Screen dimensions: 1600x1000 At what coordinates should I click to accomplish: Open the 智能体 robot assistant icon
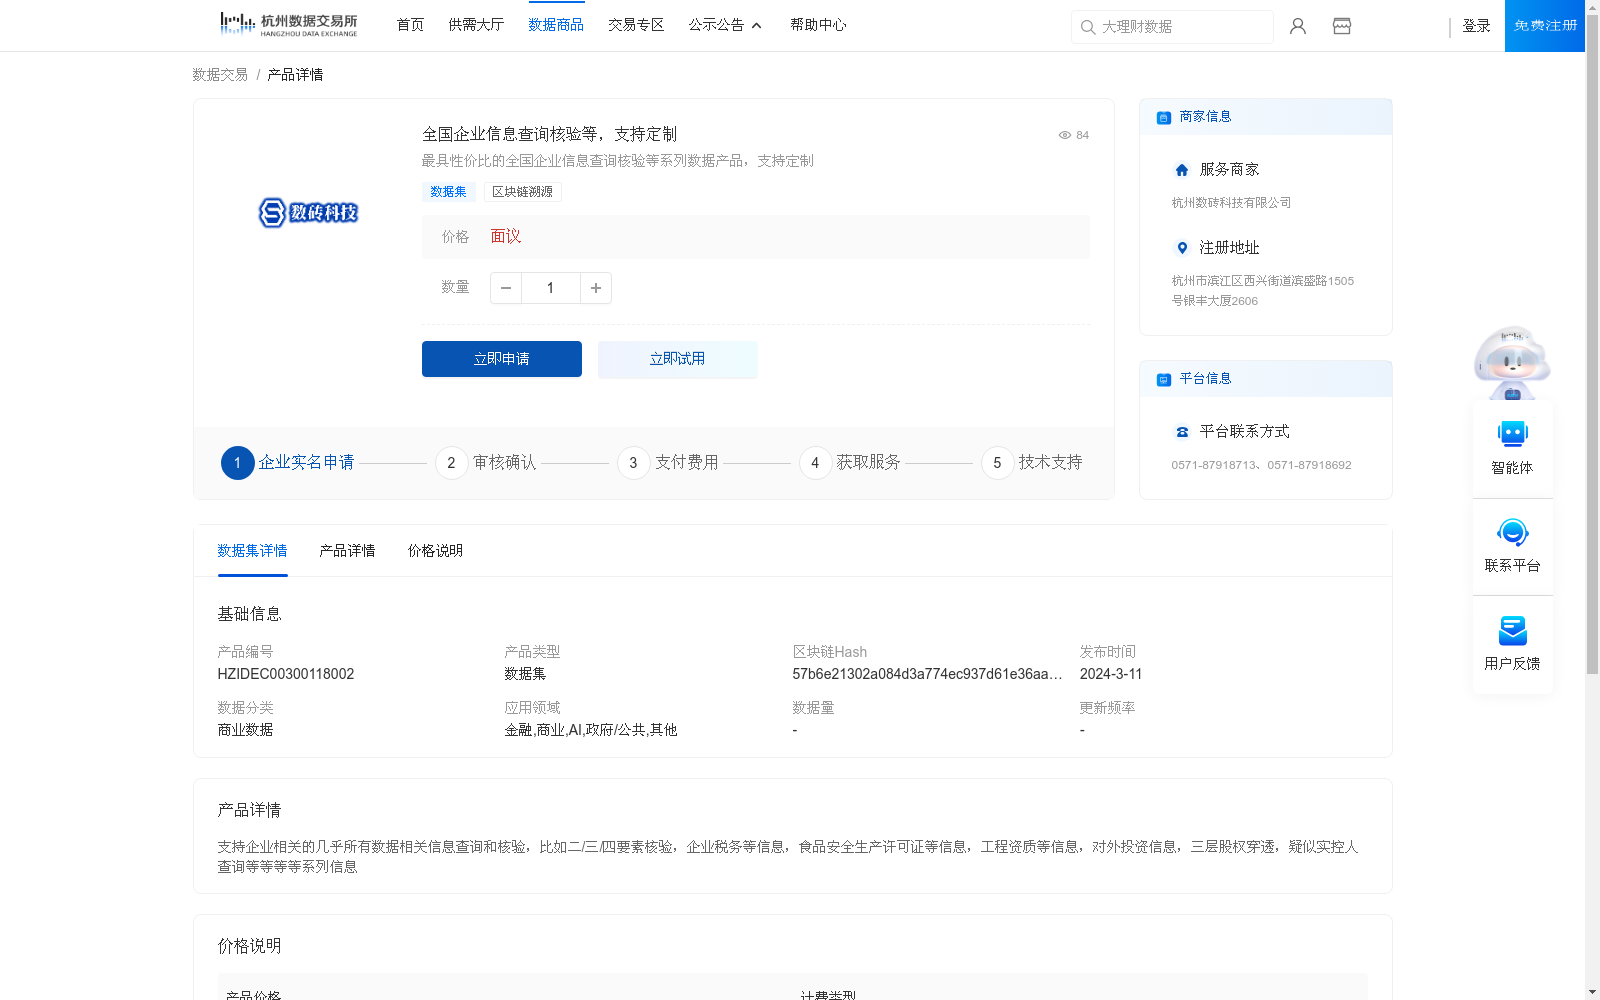point(1512,434)
